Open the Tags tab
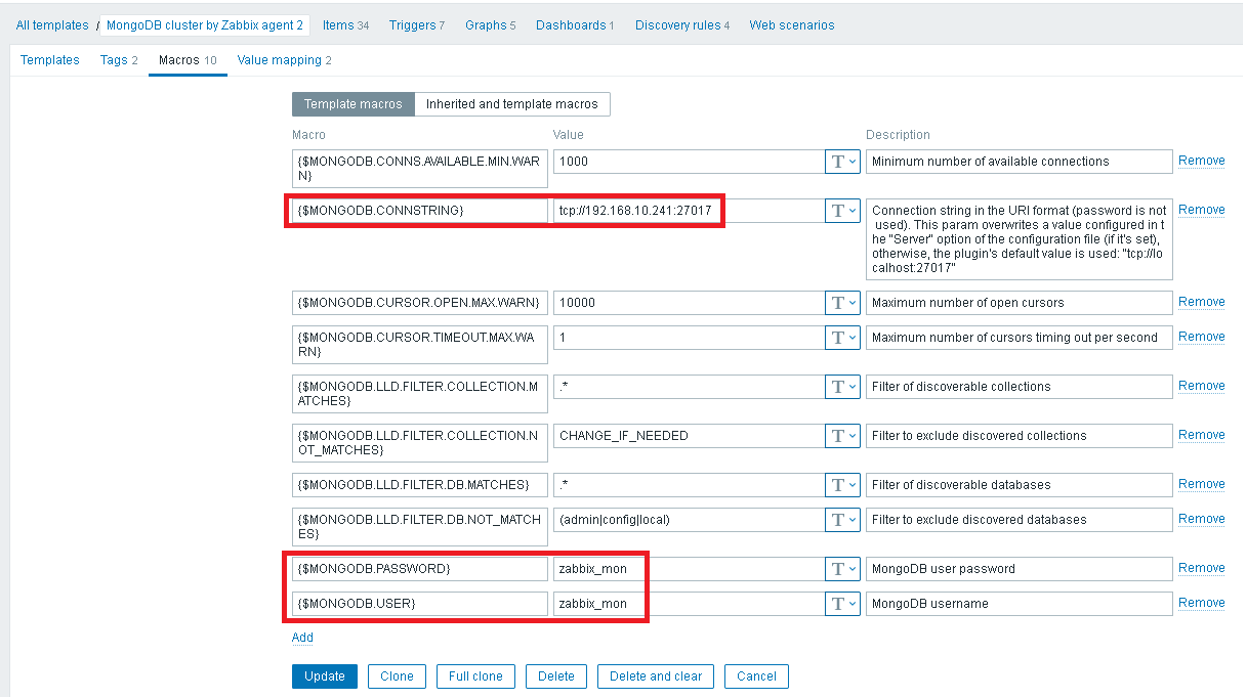Image resolution: width=1243 pixels, height=697 pixels. click(119, 60)
